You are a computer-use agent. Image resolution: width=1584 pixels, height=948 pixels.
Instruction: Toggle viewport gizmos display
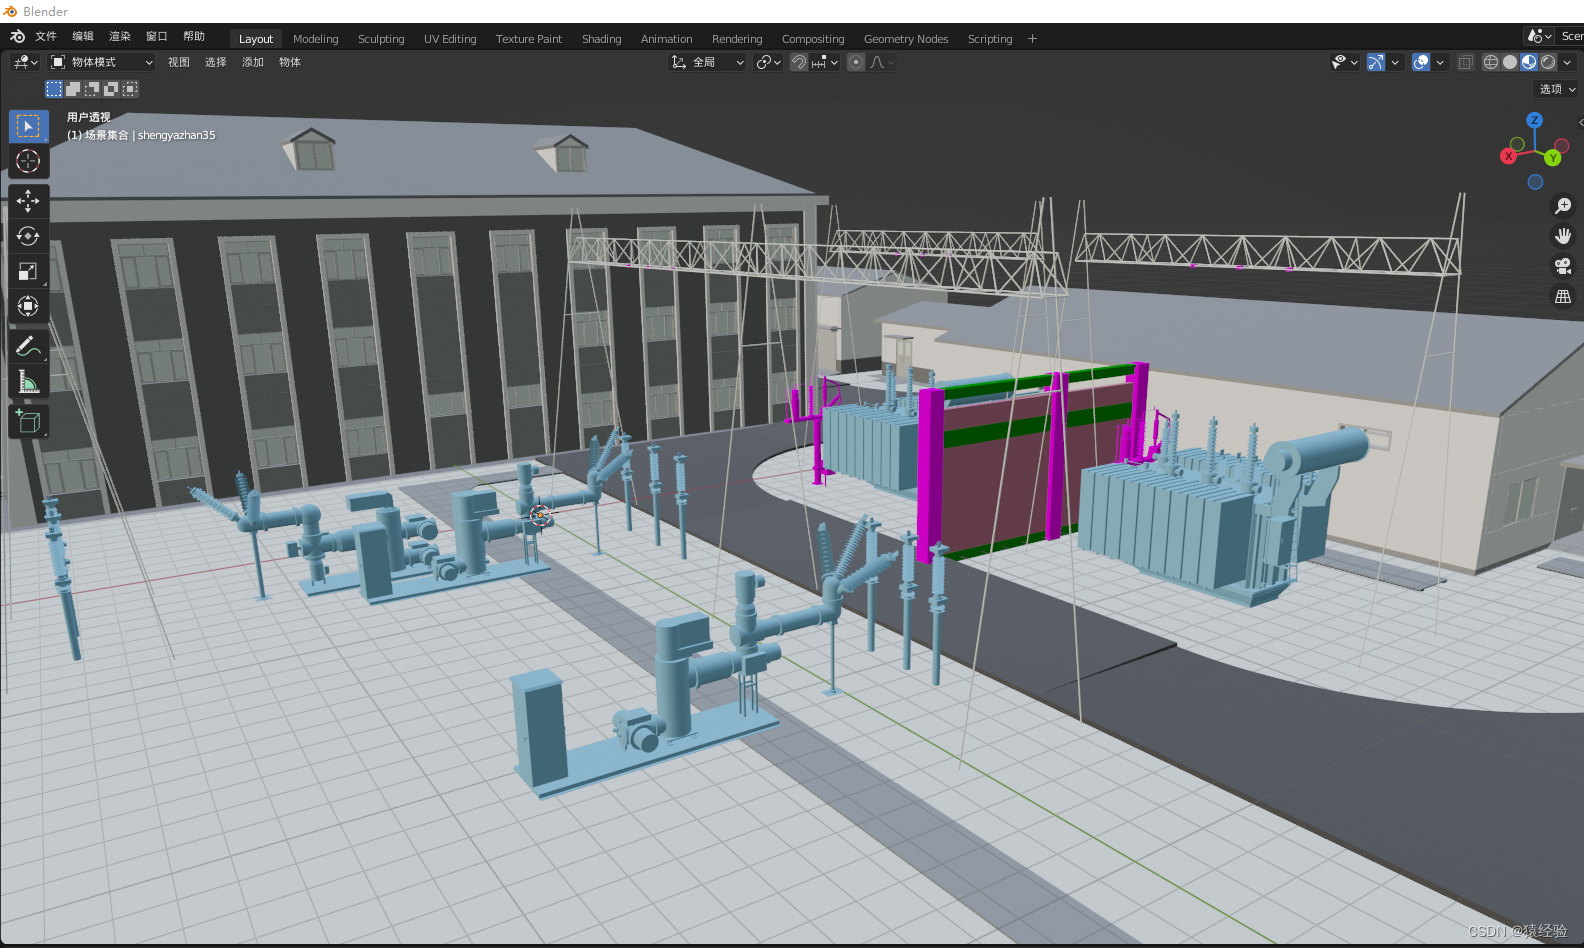(x=1376, y=62)
